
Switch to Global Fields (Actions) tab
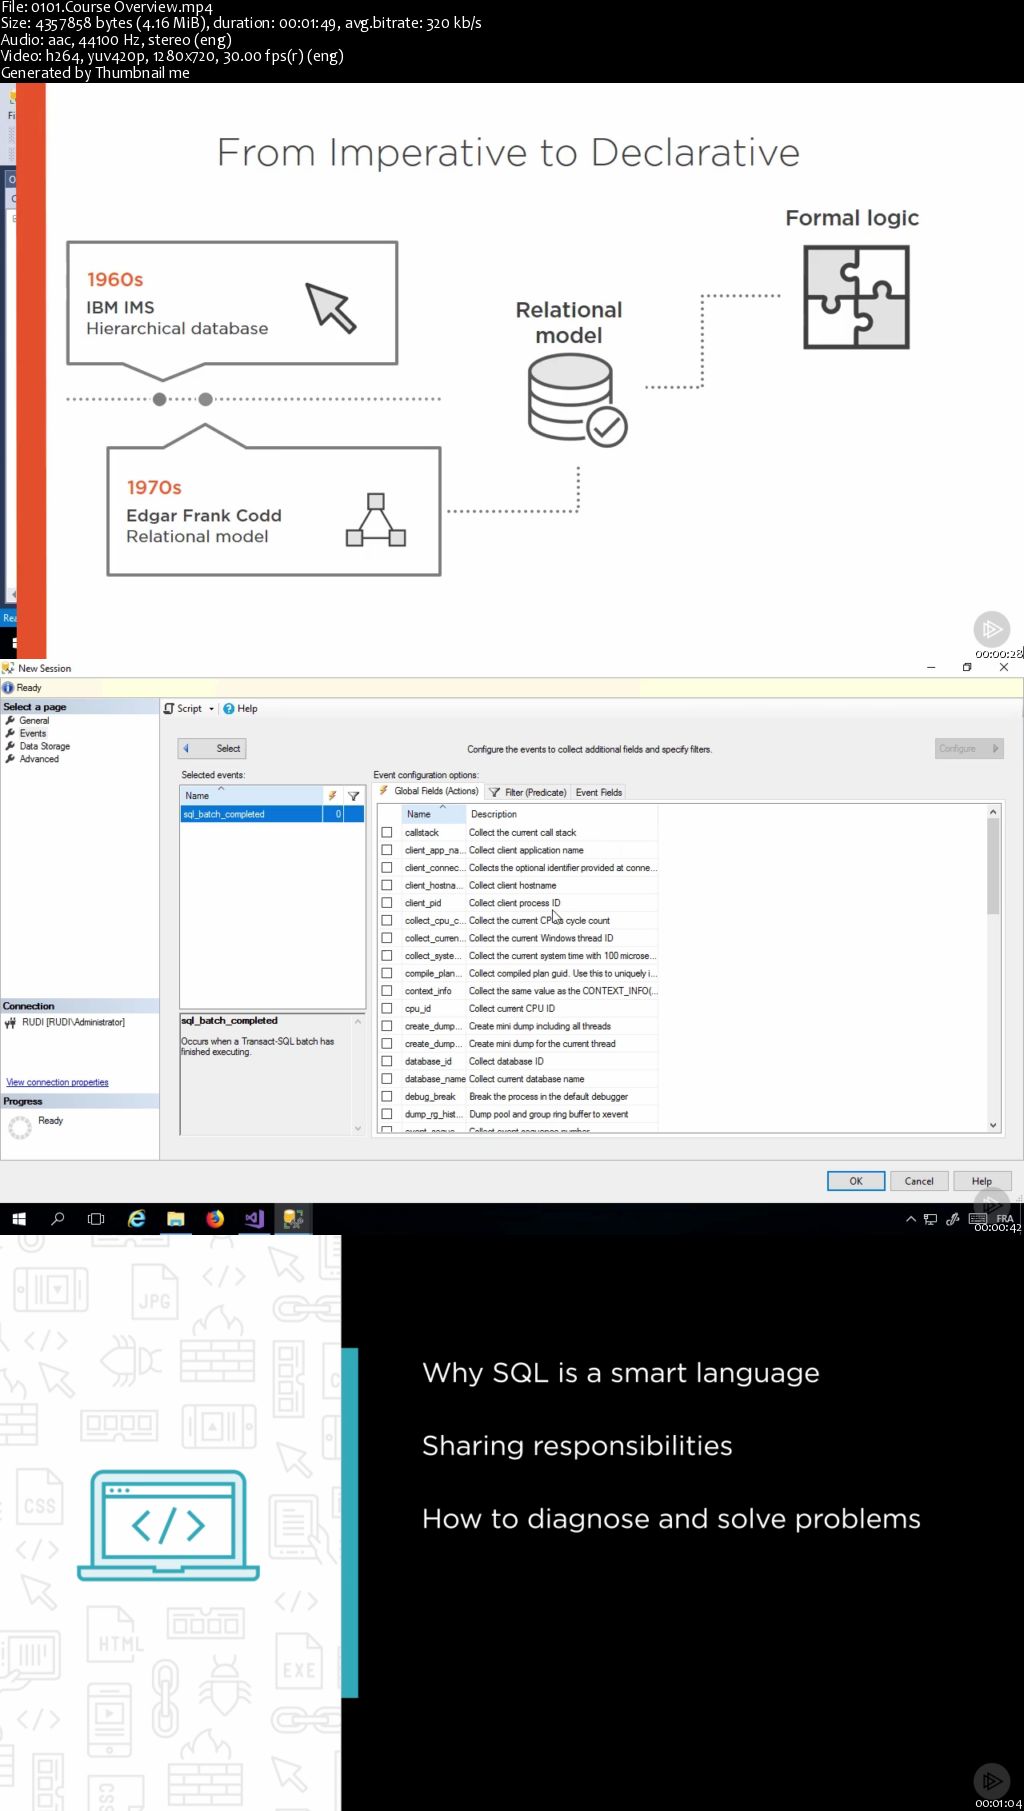pos(429,791)
